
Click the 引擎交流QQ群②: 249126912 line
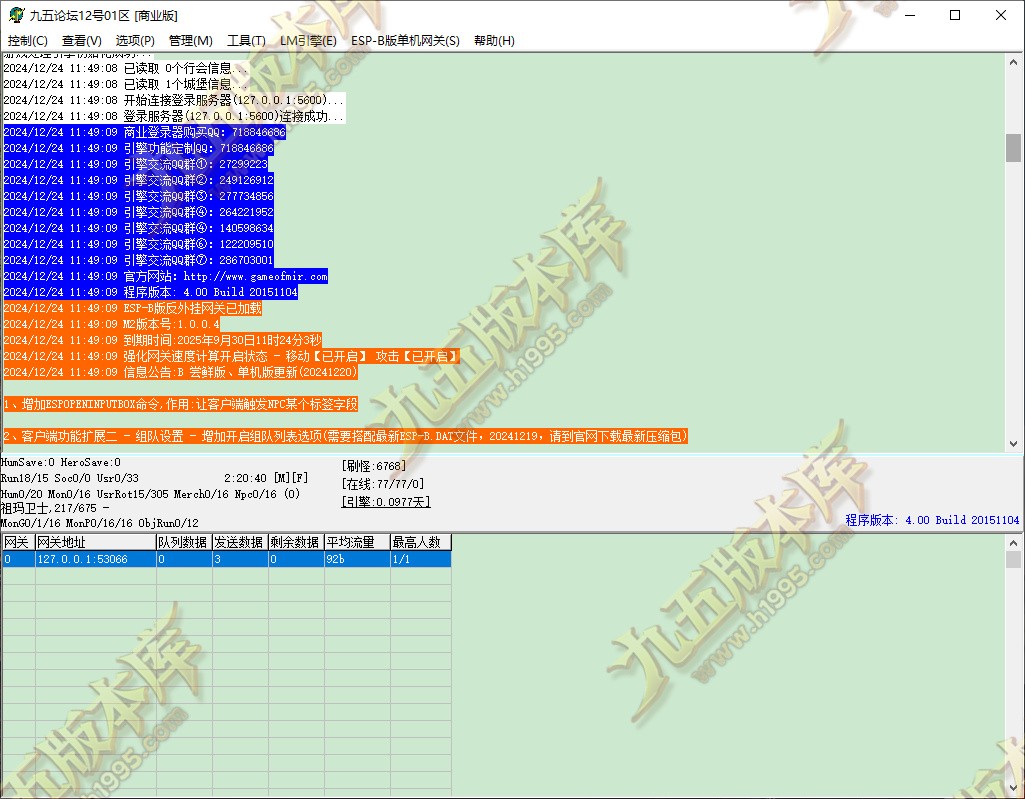(139, 180)
